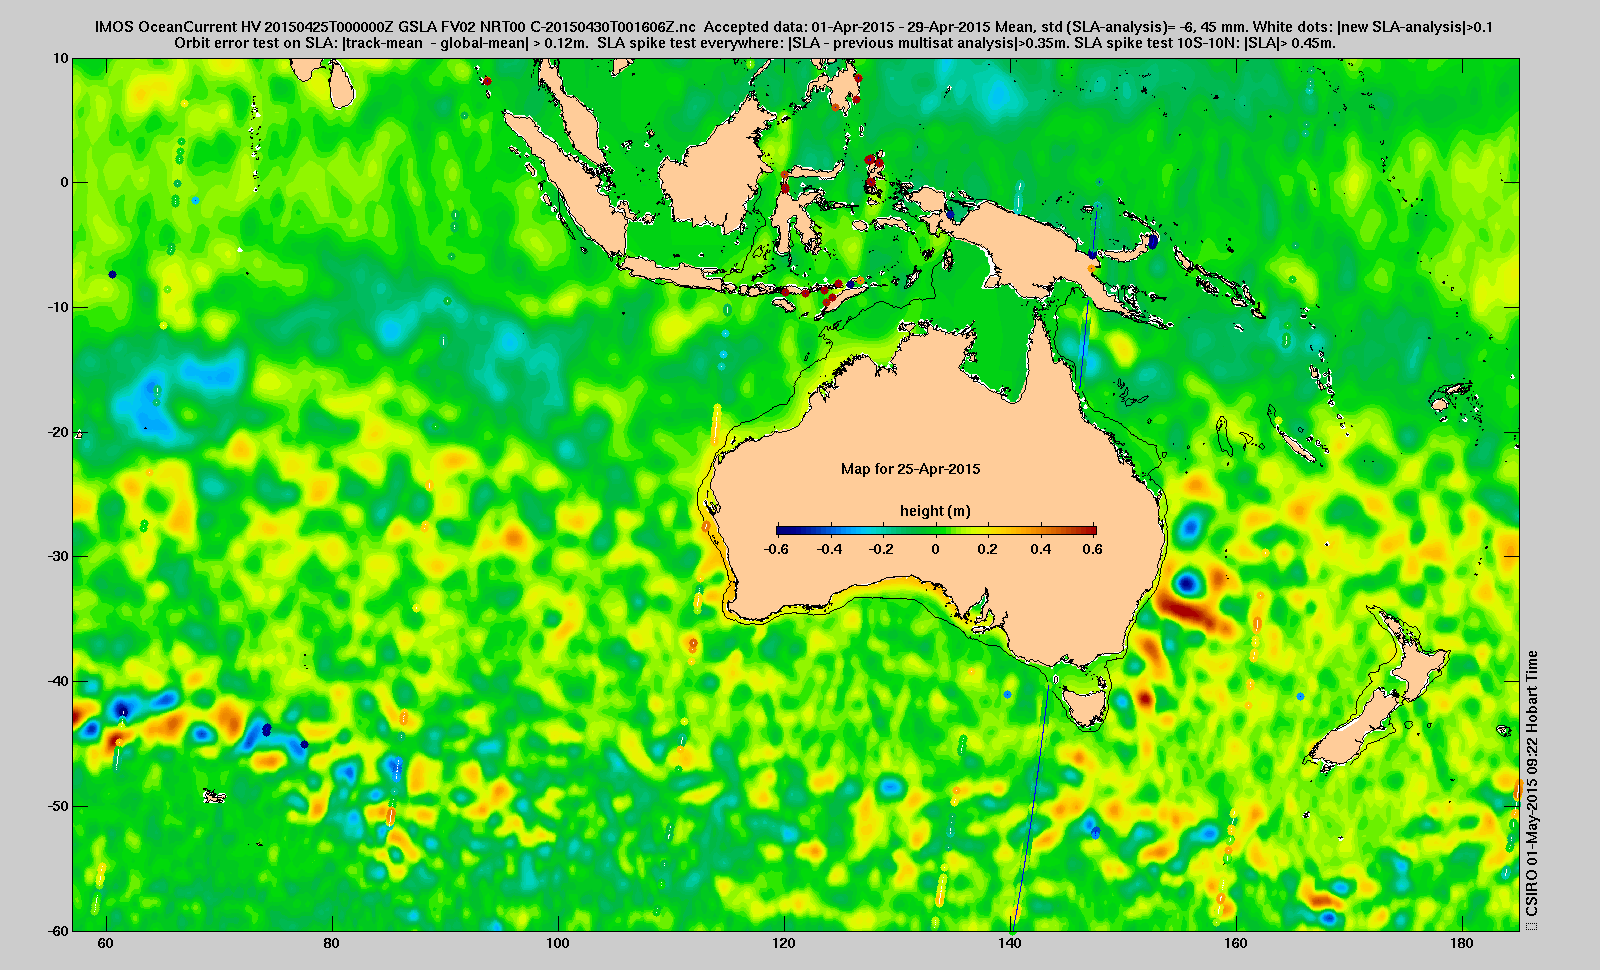Click the dark red end of colorbar
This screenshot has height=970, width=1600.
pos(1090,530)
